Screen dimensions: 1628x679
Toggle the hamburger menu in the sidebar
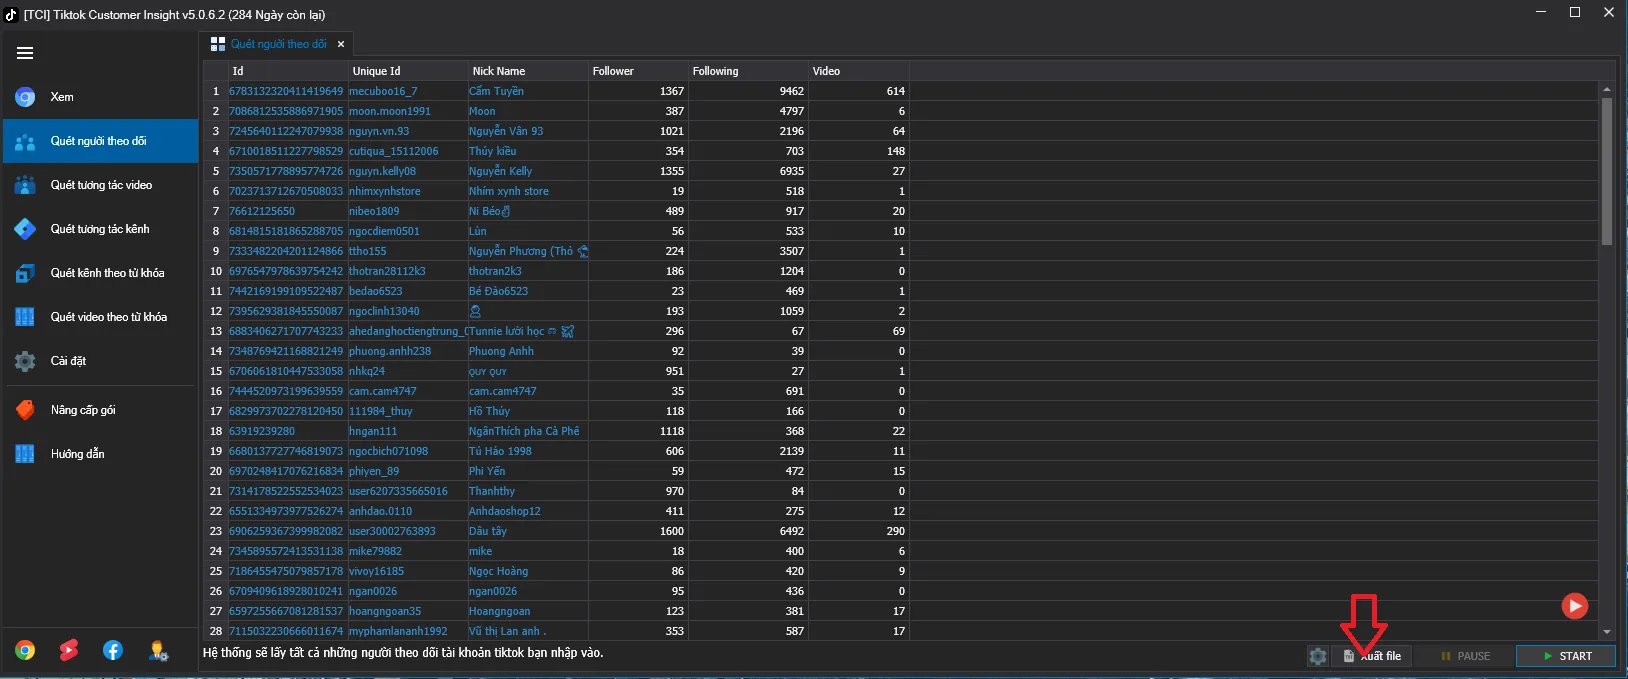(x=25, y=53)
